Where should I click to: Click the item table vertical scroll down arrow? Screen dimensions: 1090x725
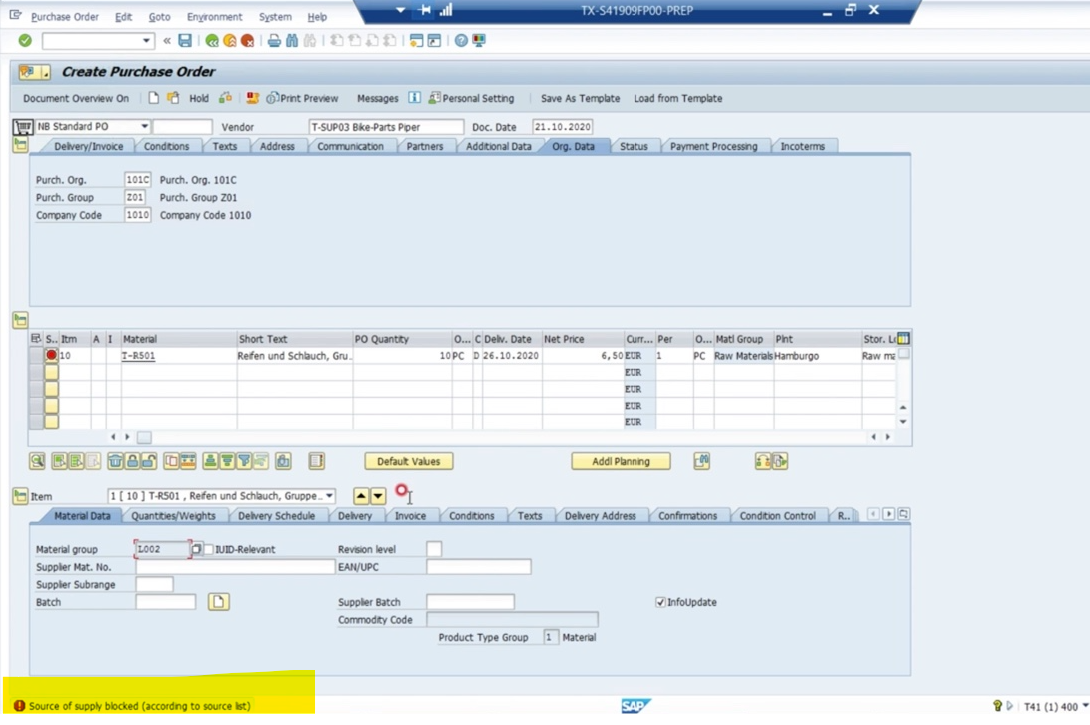pos(903,422)
